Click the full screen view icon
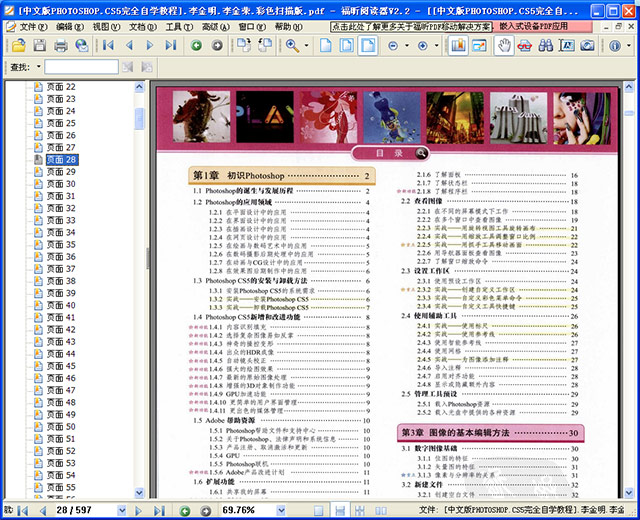Viewport: 640px width, 520px height. click(x=479, y=45)
